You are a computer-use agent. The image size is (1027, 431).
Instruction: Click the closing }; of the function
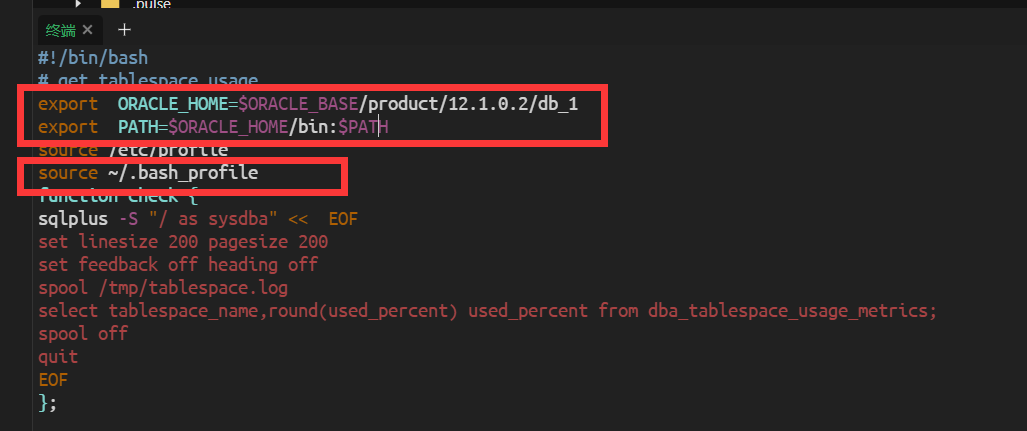click(x=48, y=403)
